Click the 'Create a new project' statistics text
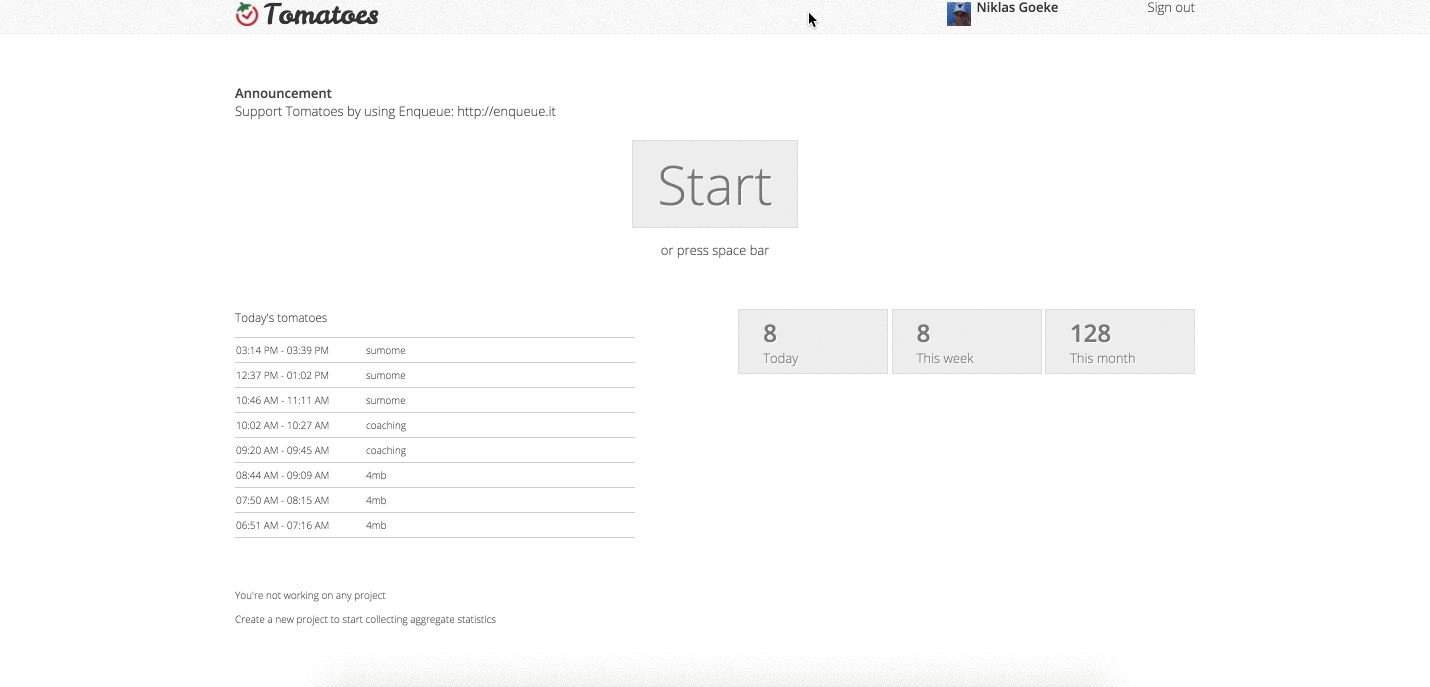Screen dimensions: 1430x687 365,620
